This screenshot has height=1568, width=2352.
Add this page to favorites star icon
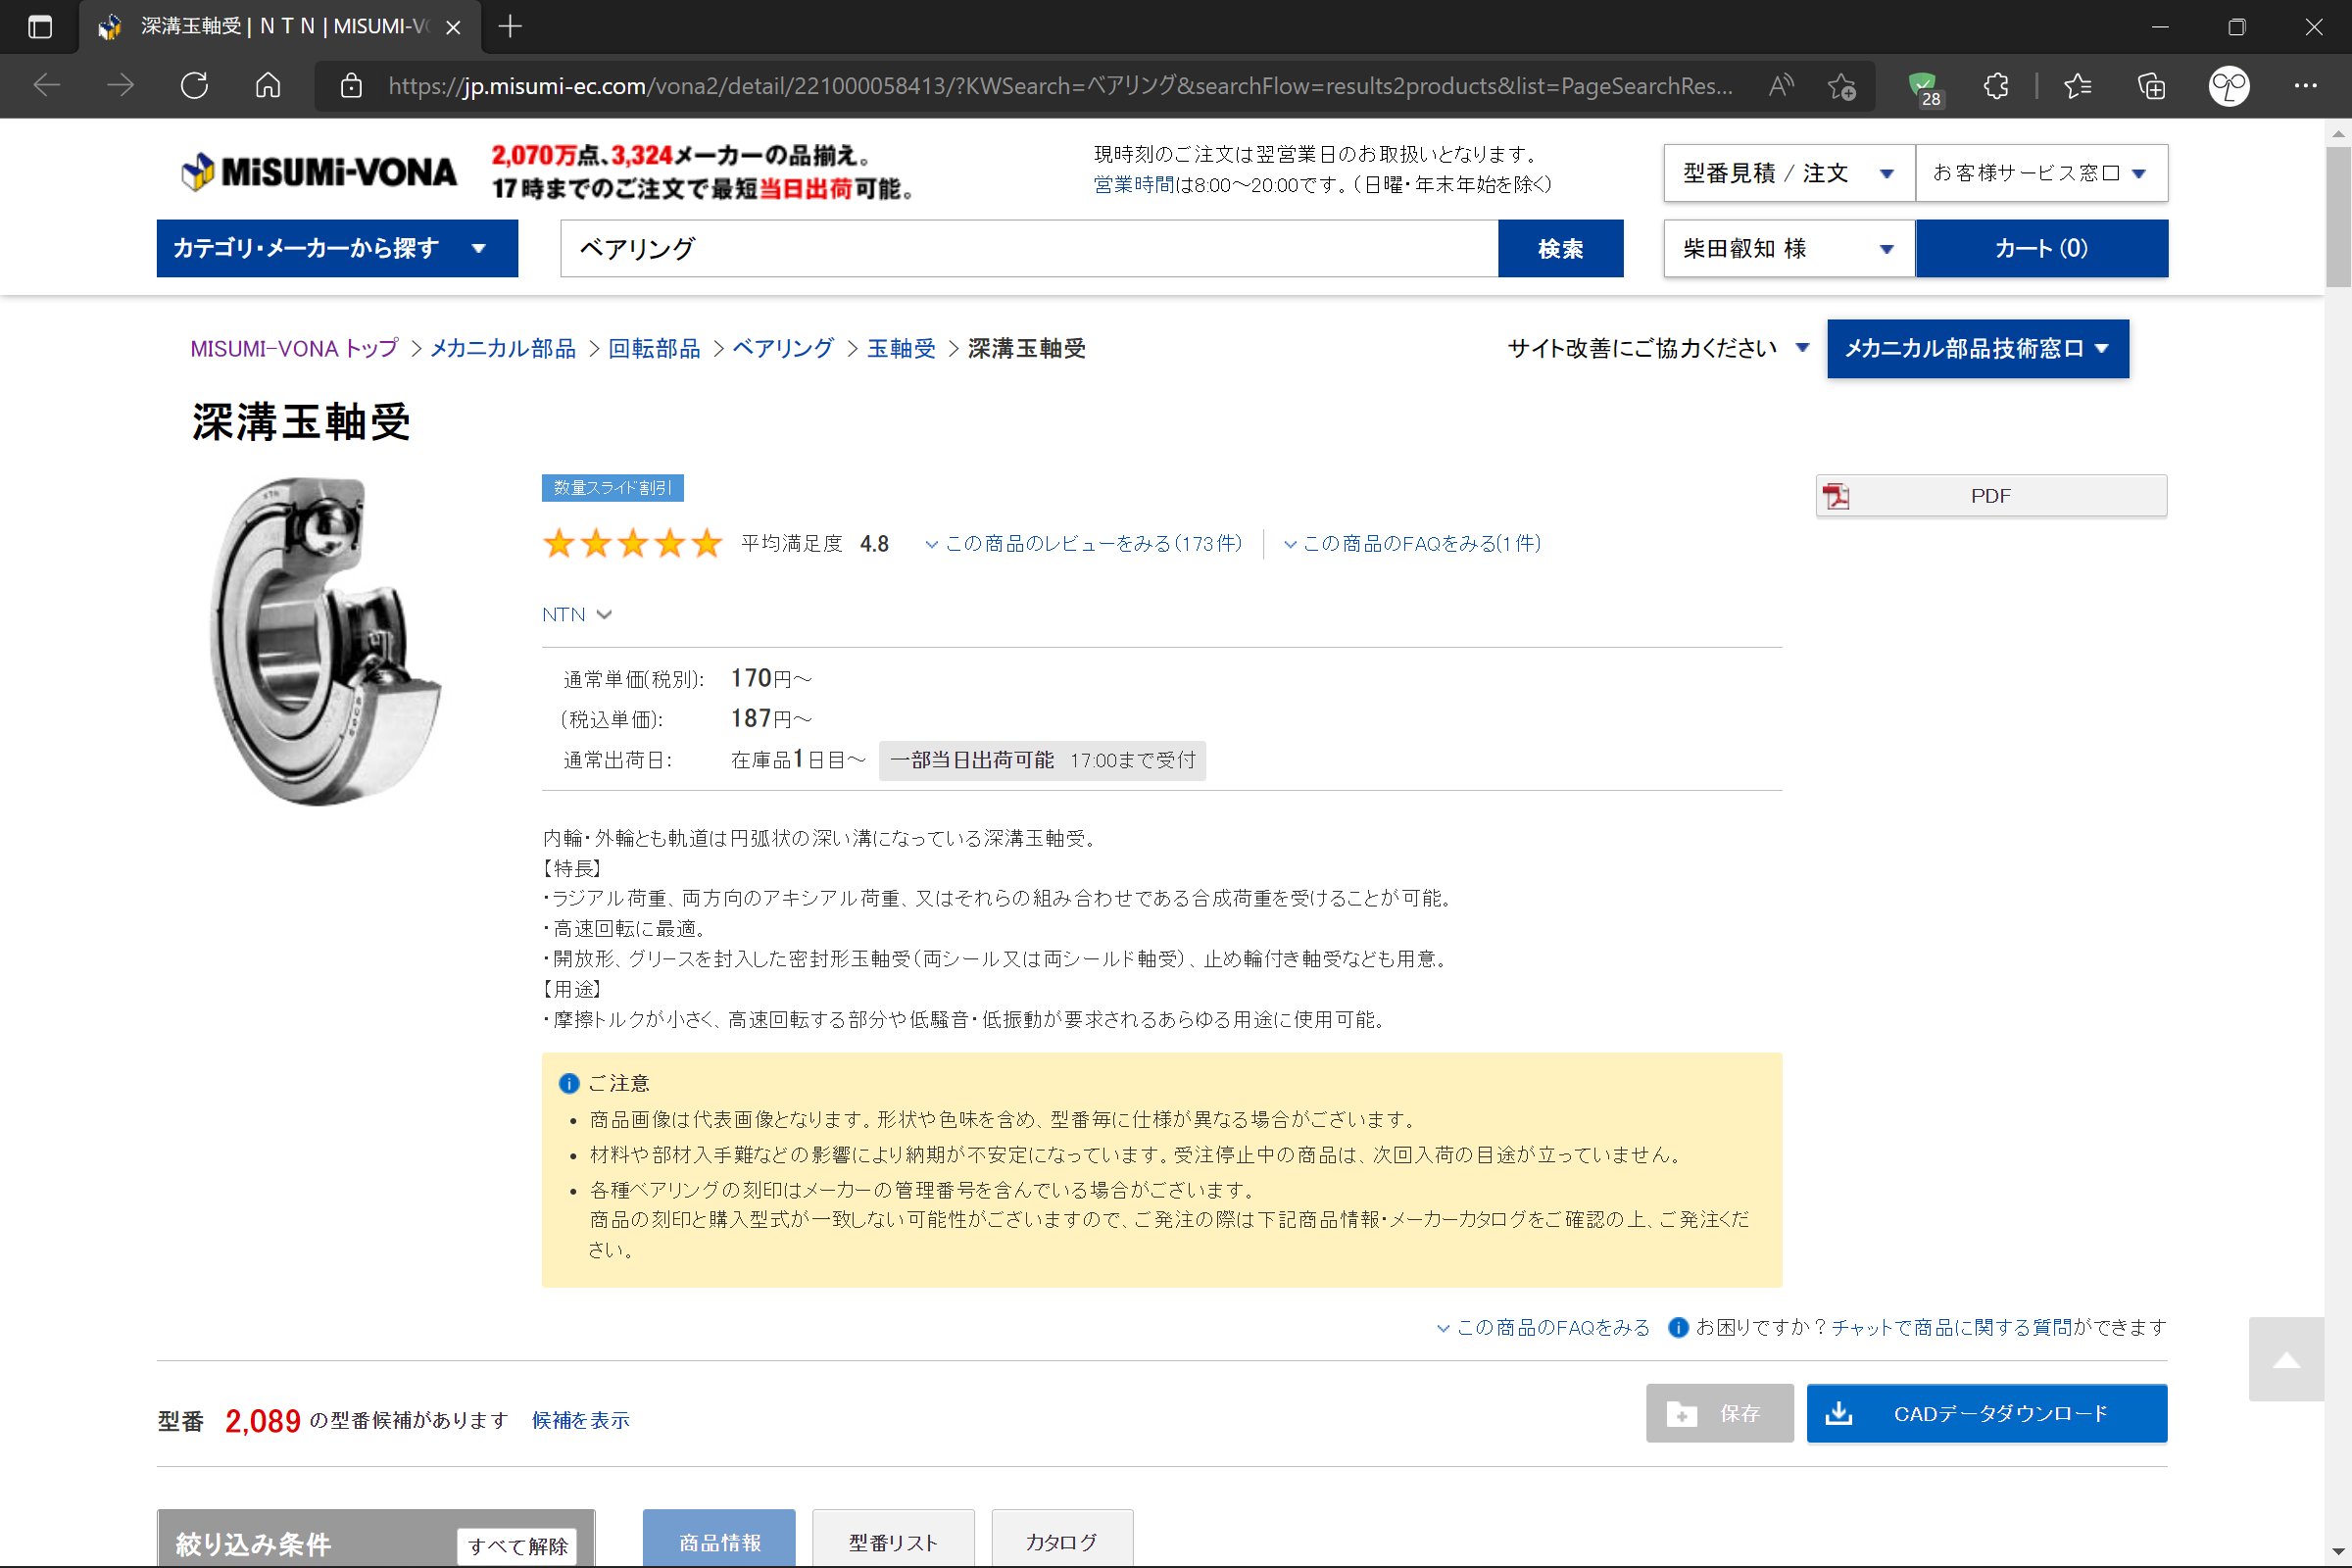(x=1841, y=86)
